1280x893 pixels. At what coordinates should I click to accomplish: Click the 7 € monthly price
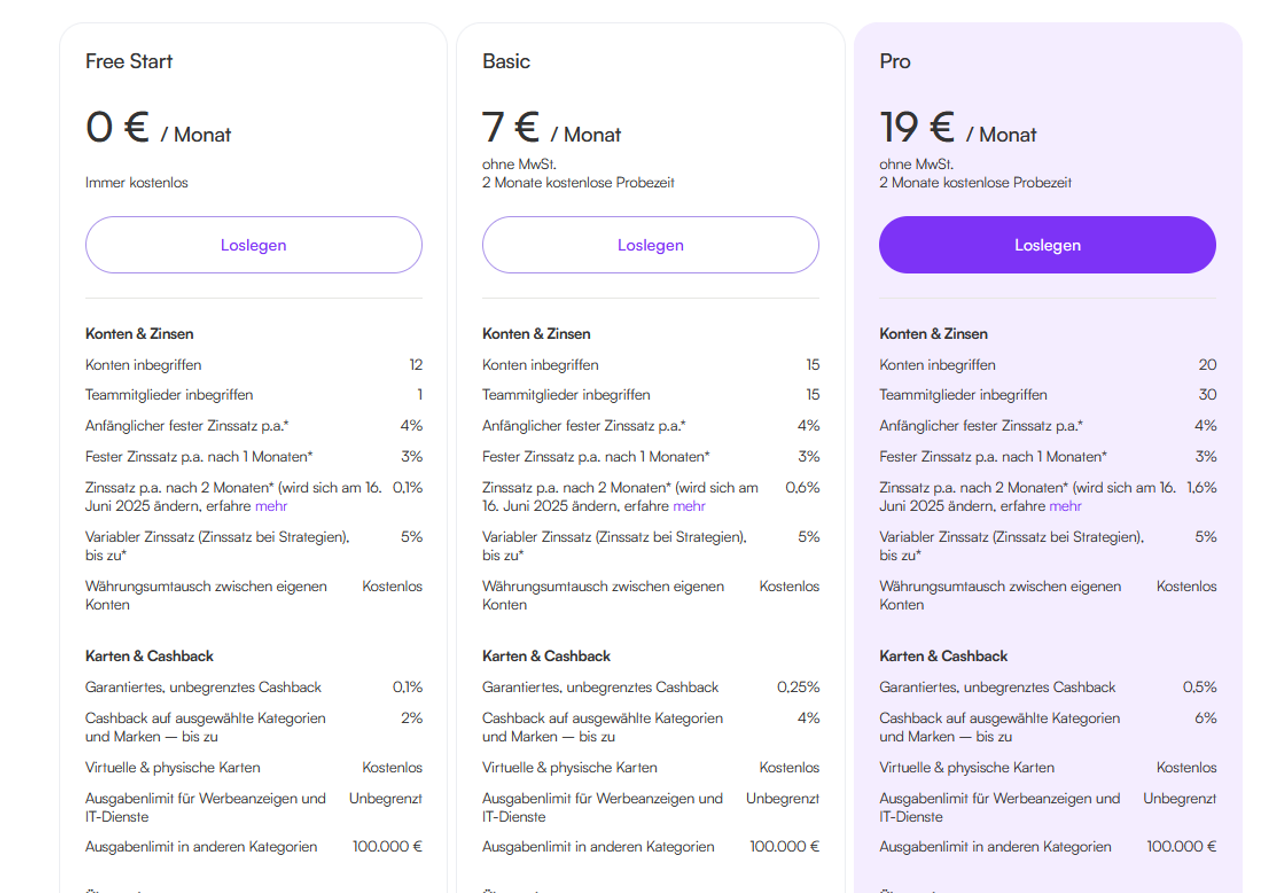point(511,128)
